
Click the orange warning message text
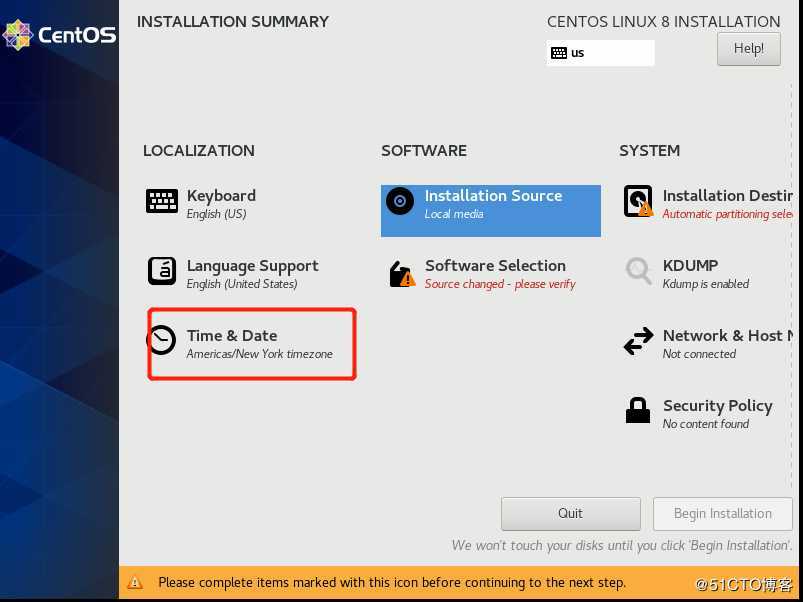392,583
